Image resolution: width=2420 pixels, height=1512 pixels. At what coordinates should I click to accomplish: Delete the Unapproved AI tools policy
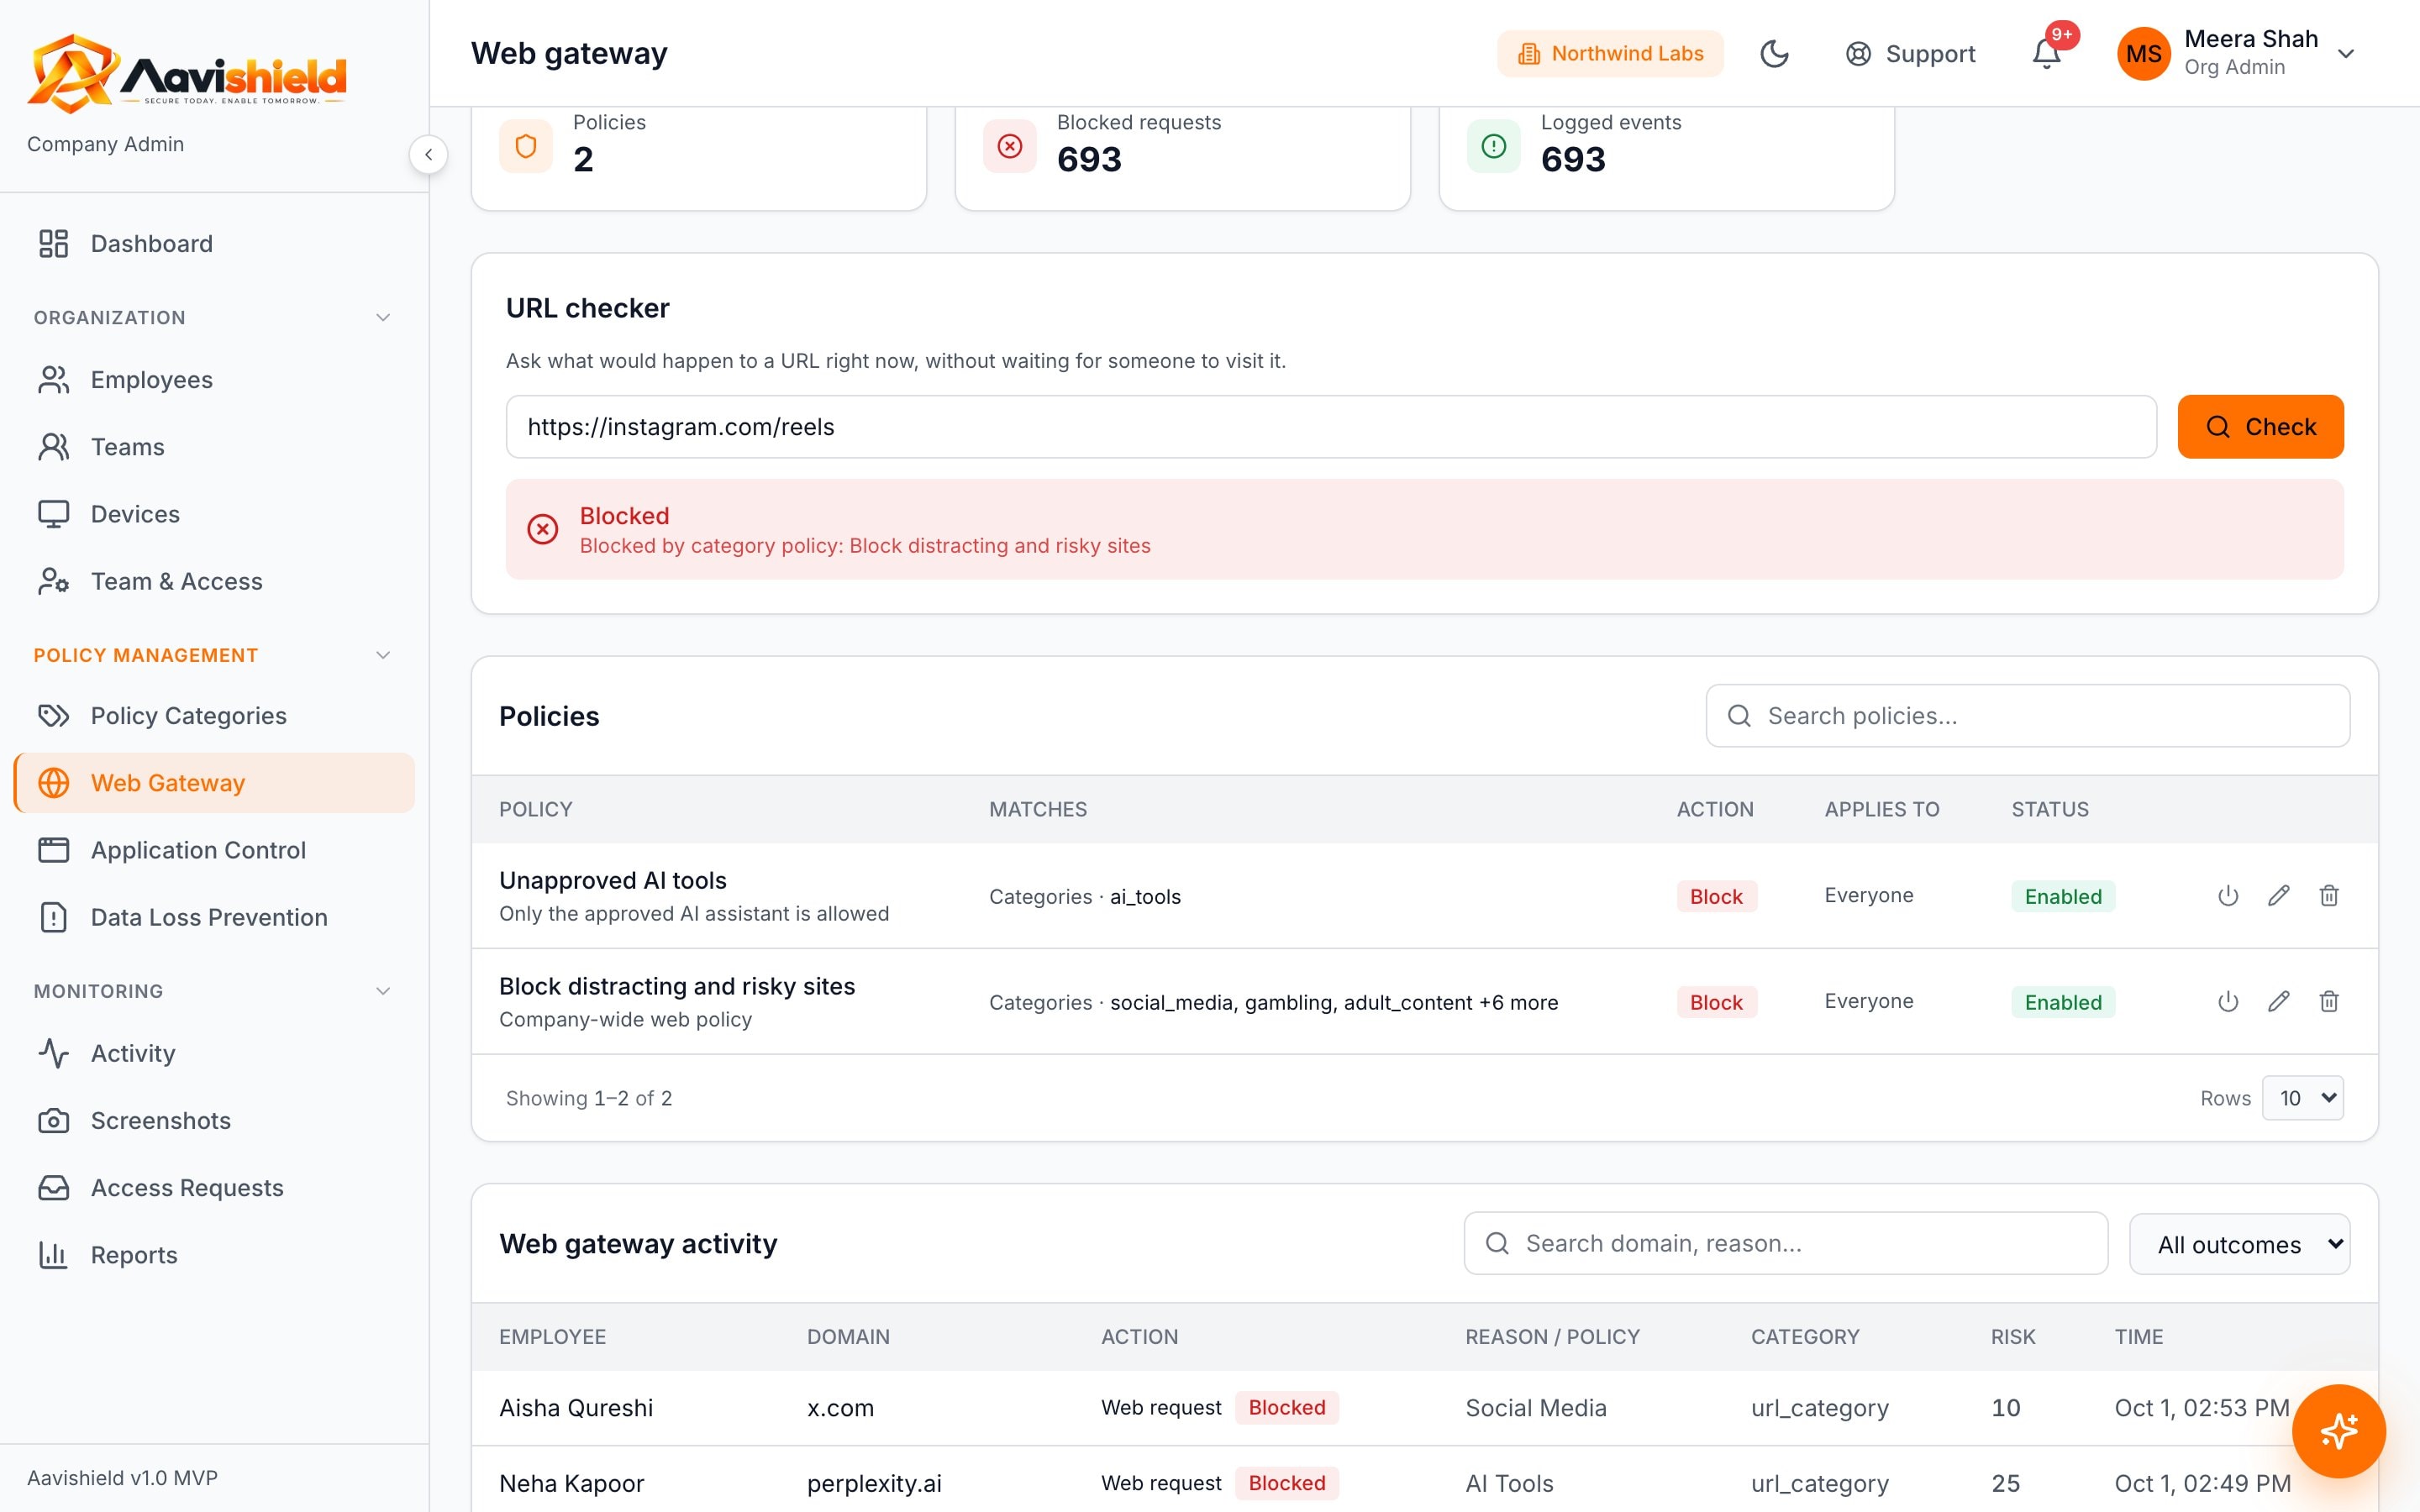point(2329,896)
